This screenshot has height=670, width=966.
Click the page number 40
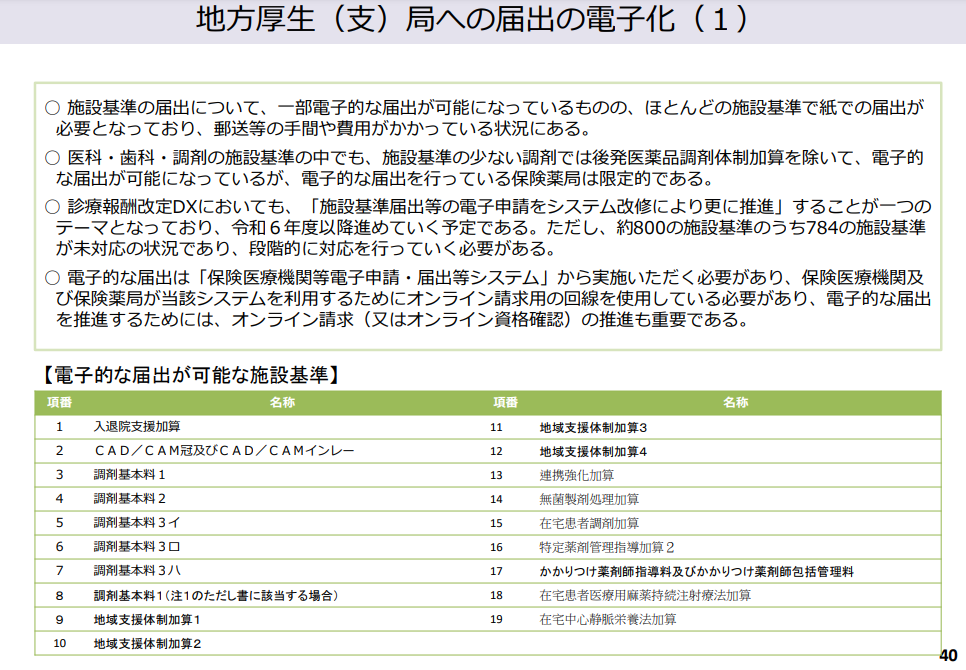[948, 655]
